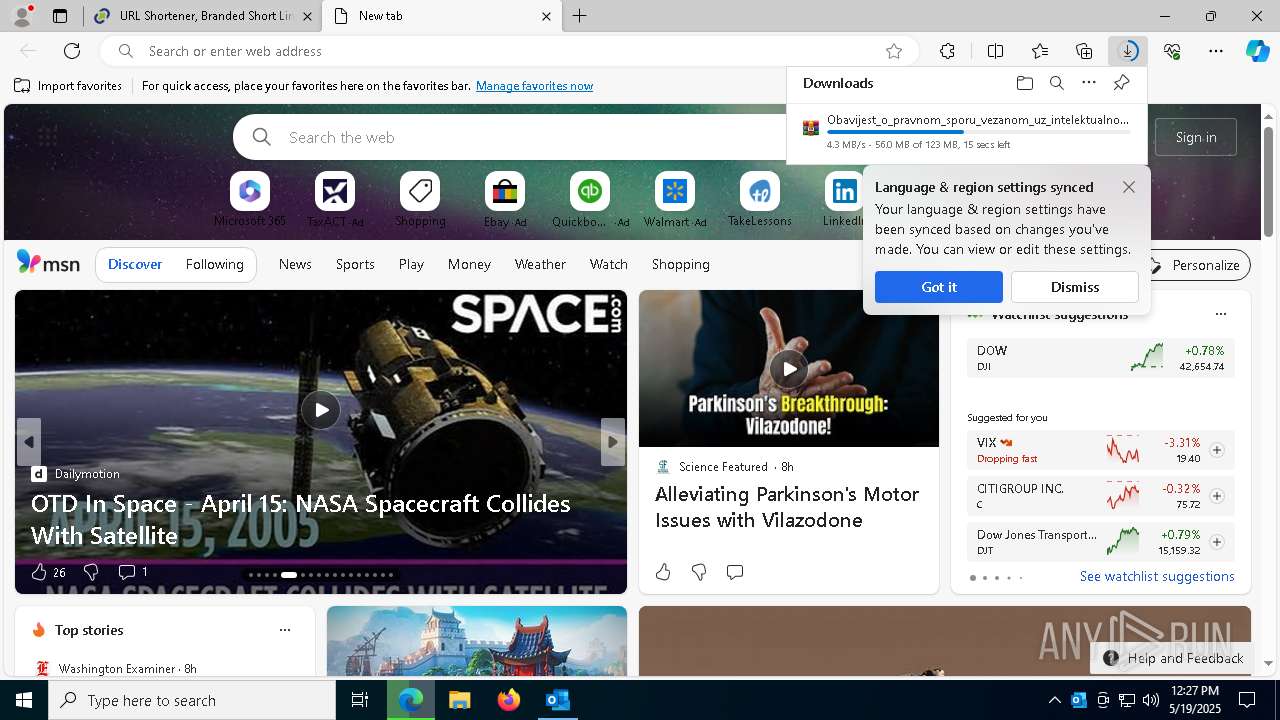Click the Dismiss button

pos(1075,287)
